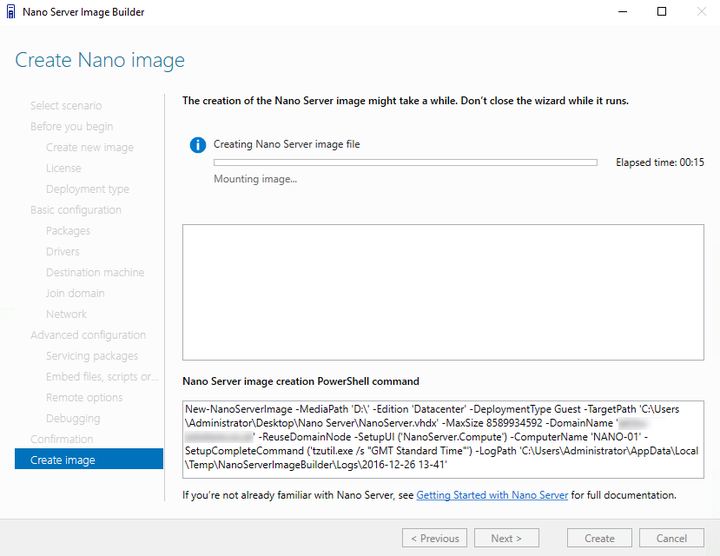Click Creating Nano Server image file label
Image resolution: width=720 pixels, height=556 pixels.
pyautogui.click(x=287, y=144)
